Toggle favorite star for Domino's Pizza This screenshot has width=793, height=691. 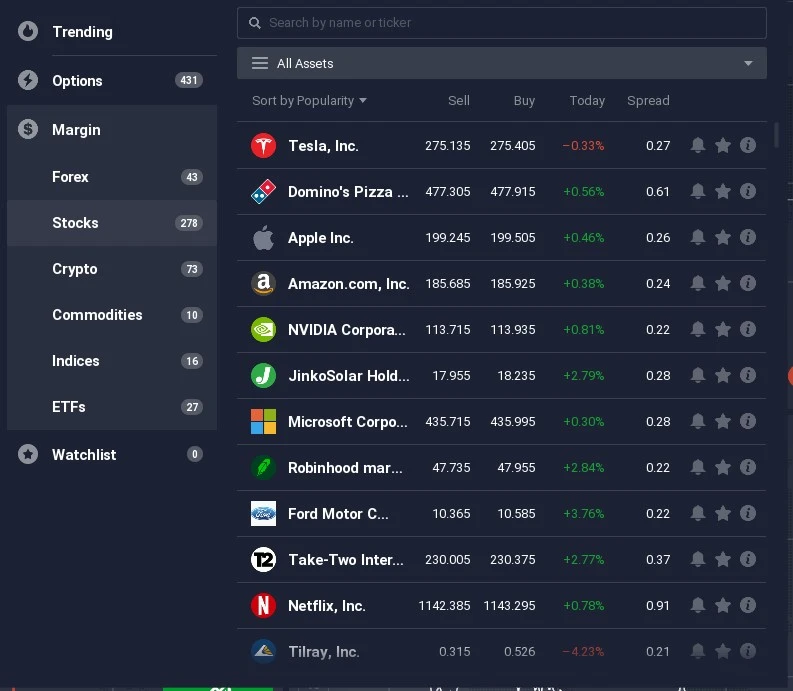723,192
